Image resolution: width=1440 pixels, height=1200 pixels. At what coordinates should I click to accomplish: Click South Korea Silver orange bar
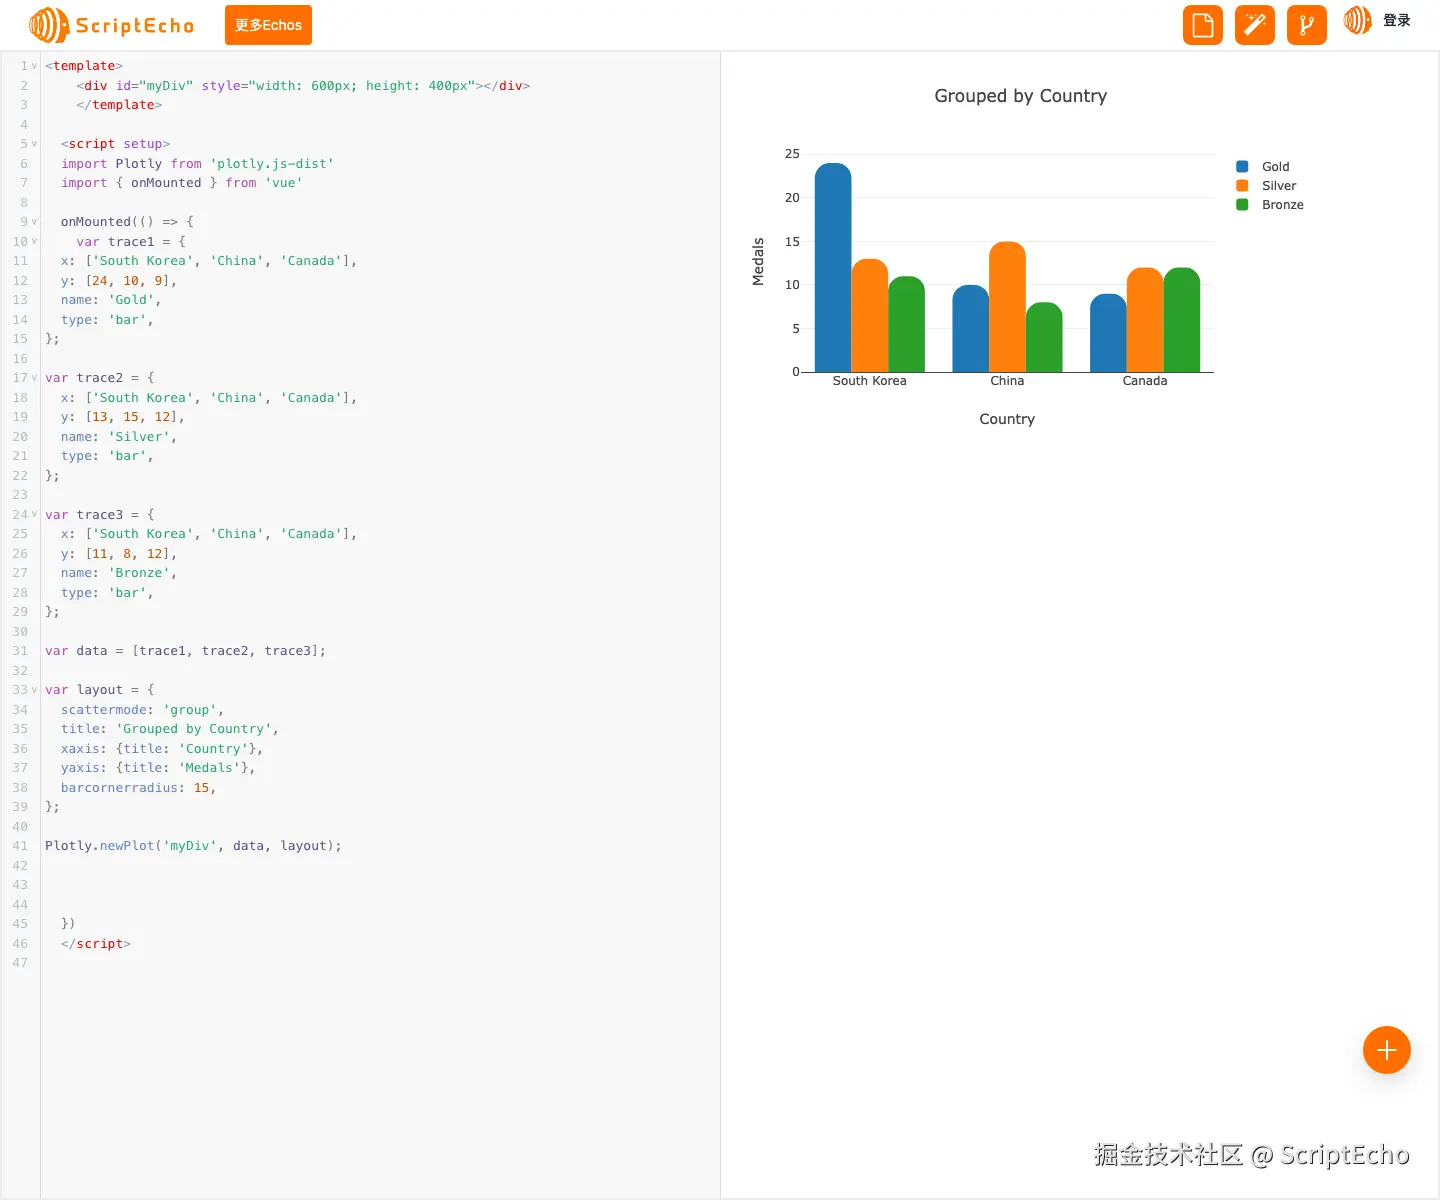click(x=870, y=316)
